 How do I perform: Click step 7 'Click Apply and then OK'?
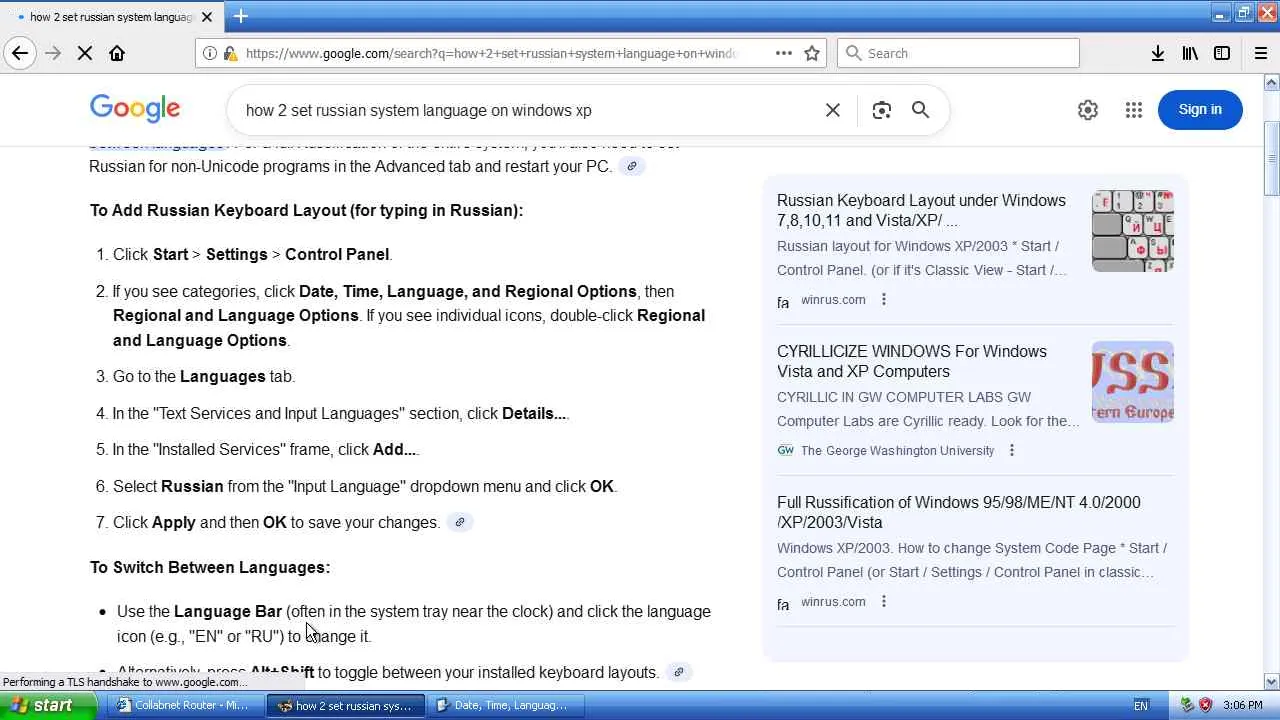coord(276,522)
